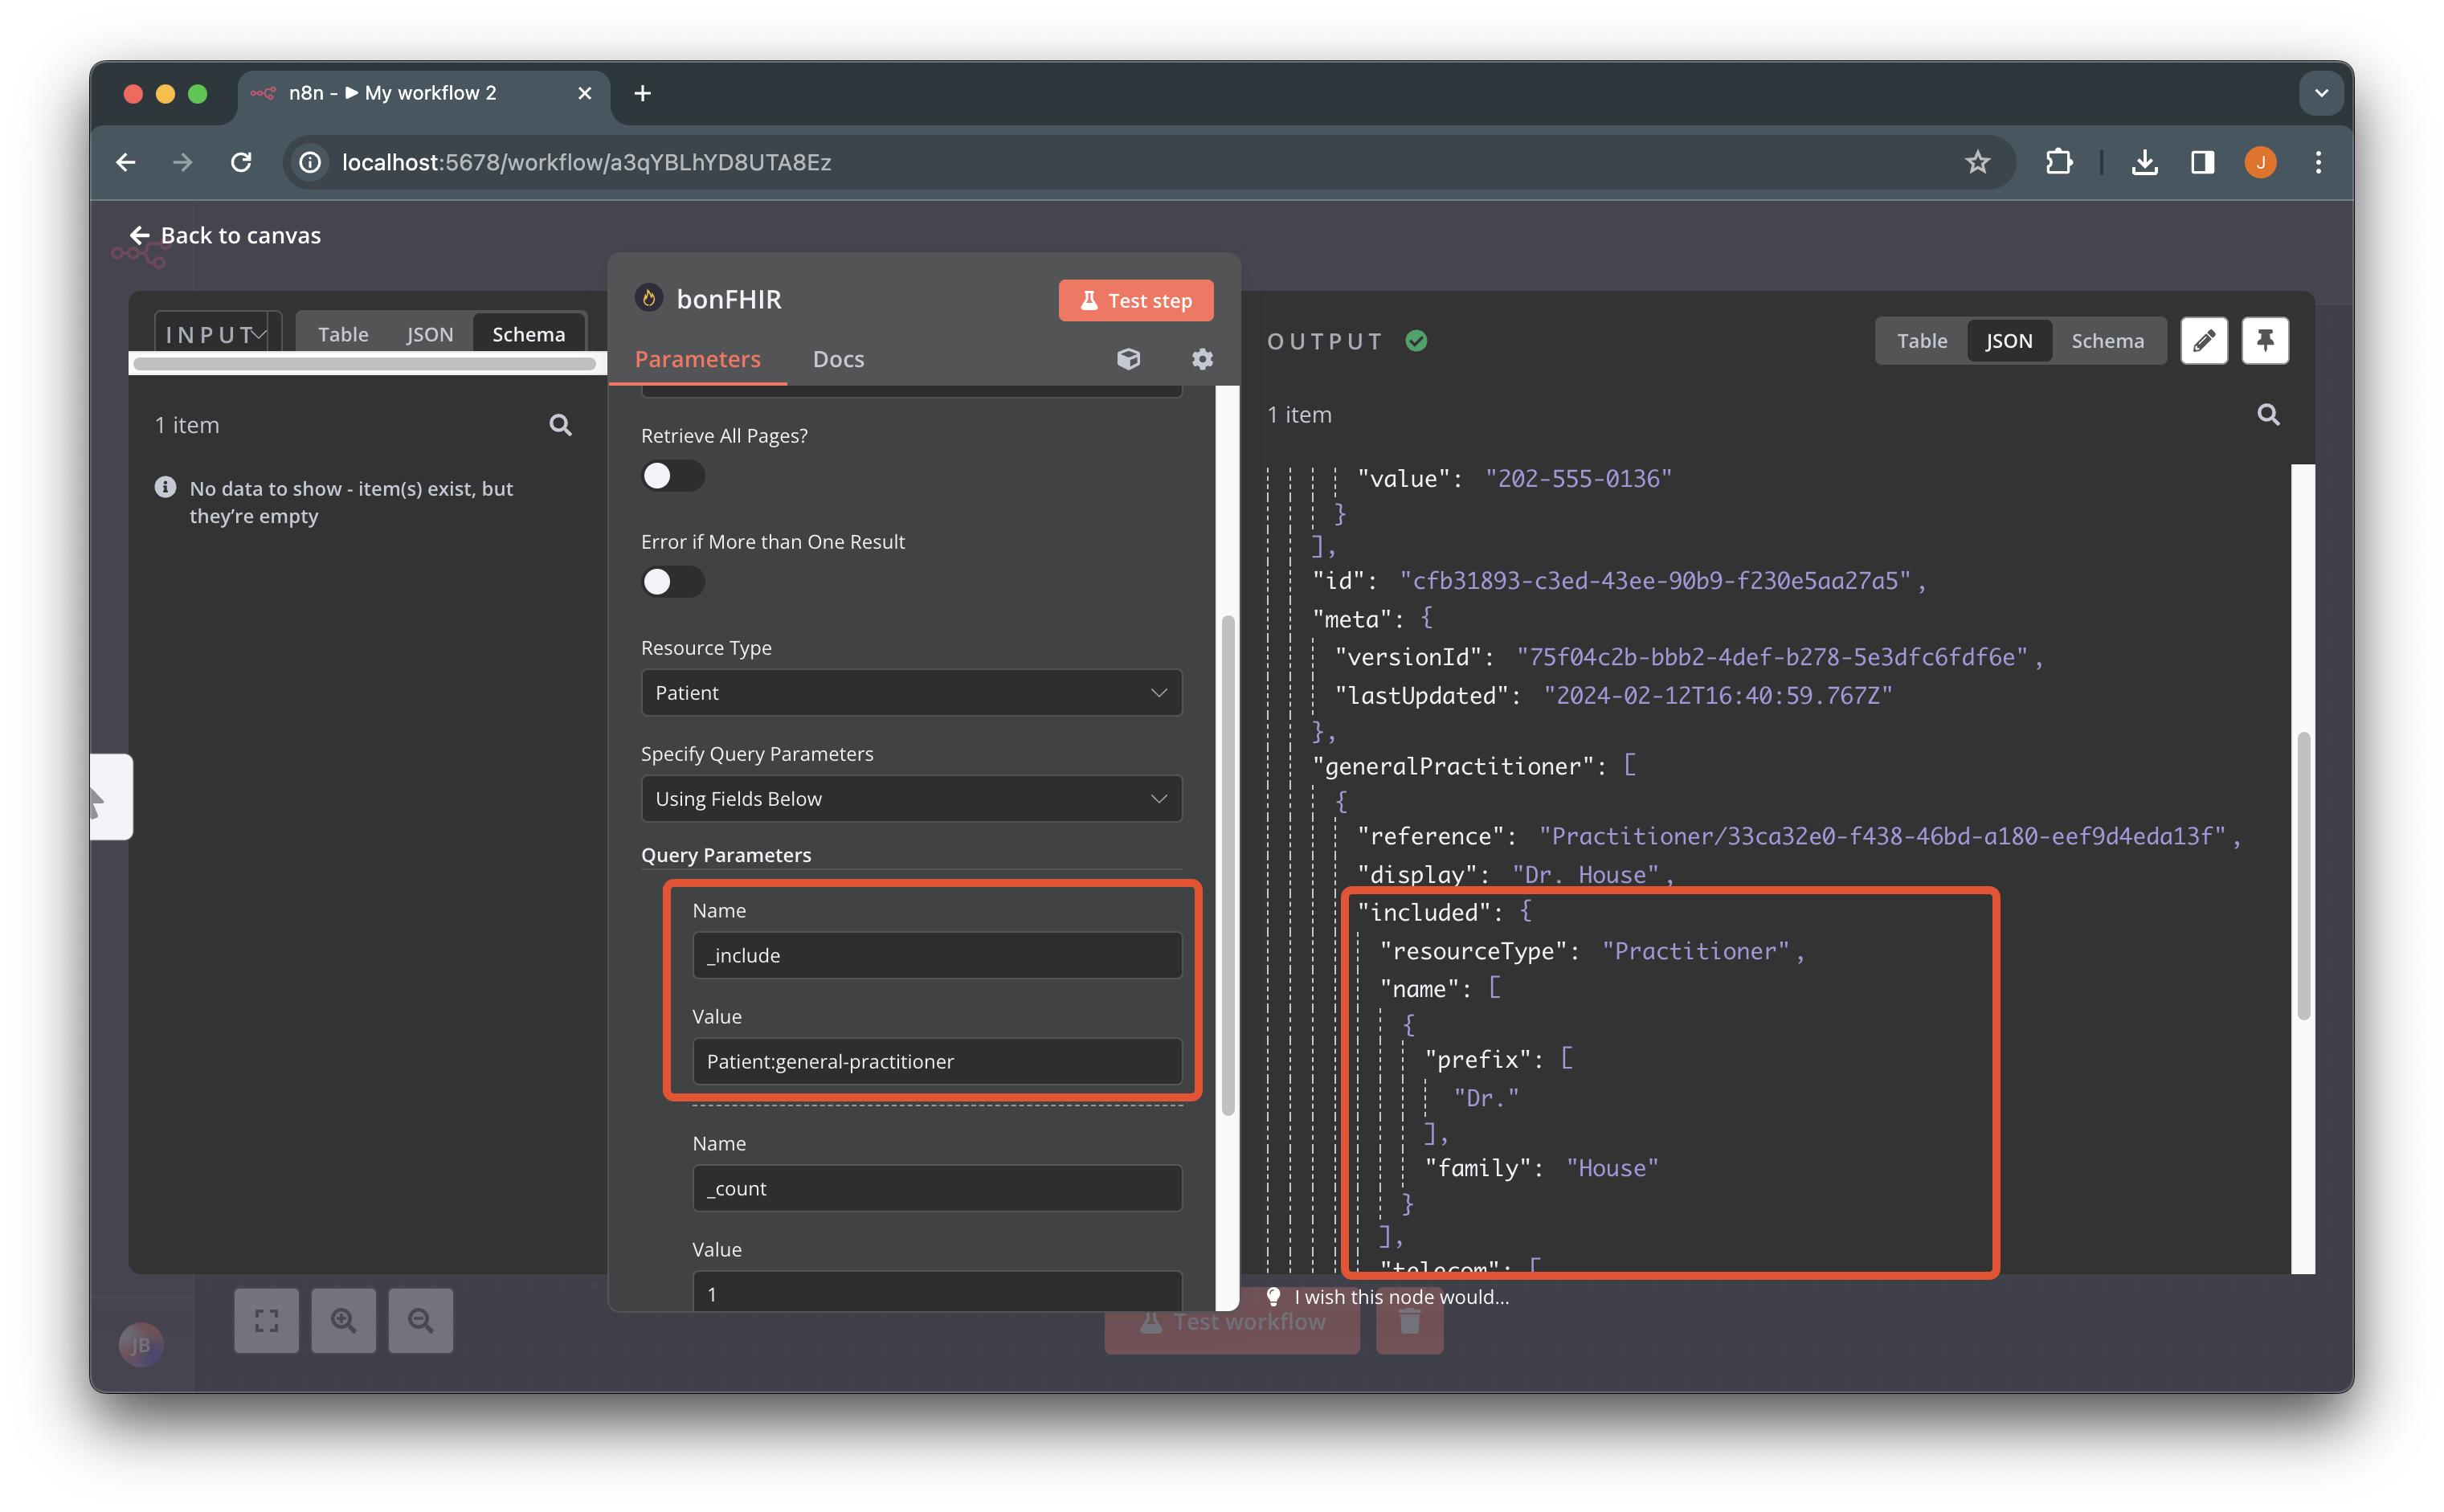Click the "lastUpdated" timestamp value
Image resolution: width=2444 pixels, height=1512 pixels.
[x=1717, y=696]
